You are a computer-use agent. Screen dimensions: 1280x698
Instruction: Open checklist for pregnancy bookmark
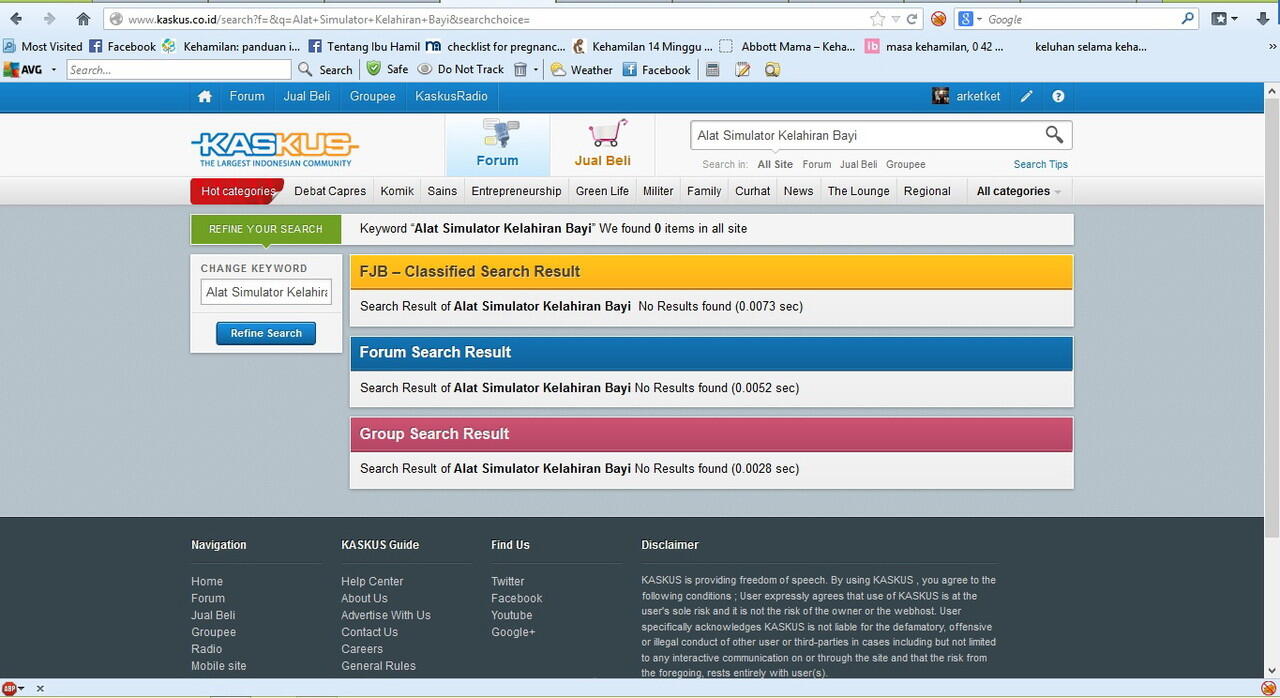496,46
